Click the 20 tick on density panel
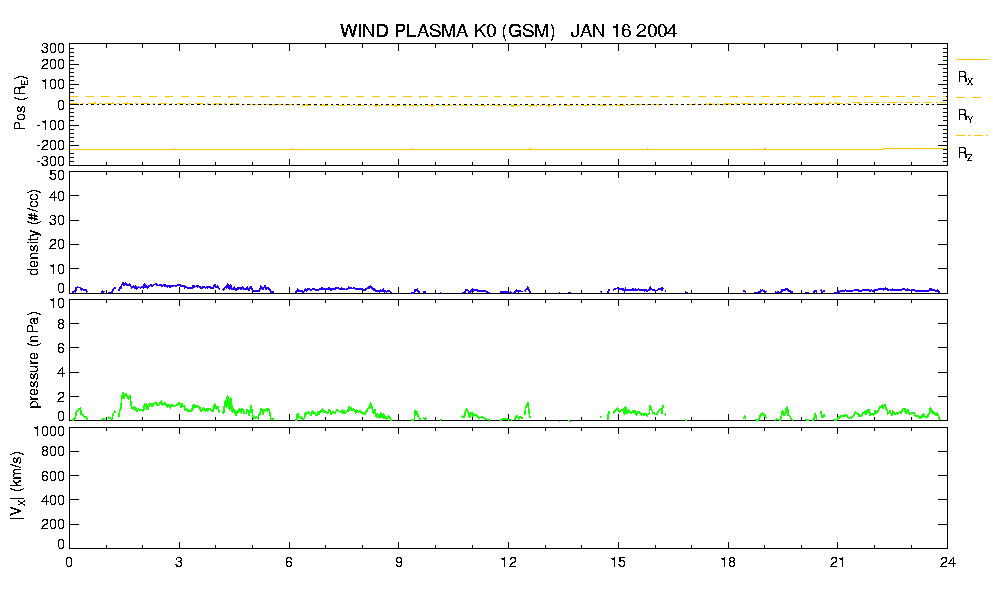The width and height of the screenshot is (993, 600). 57,245
